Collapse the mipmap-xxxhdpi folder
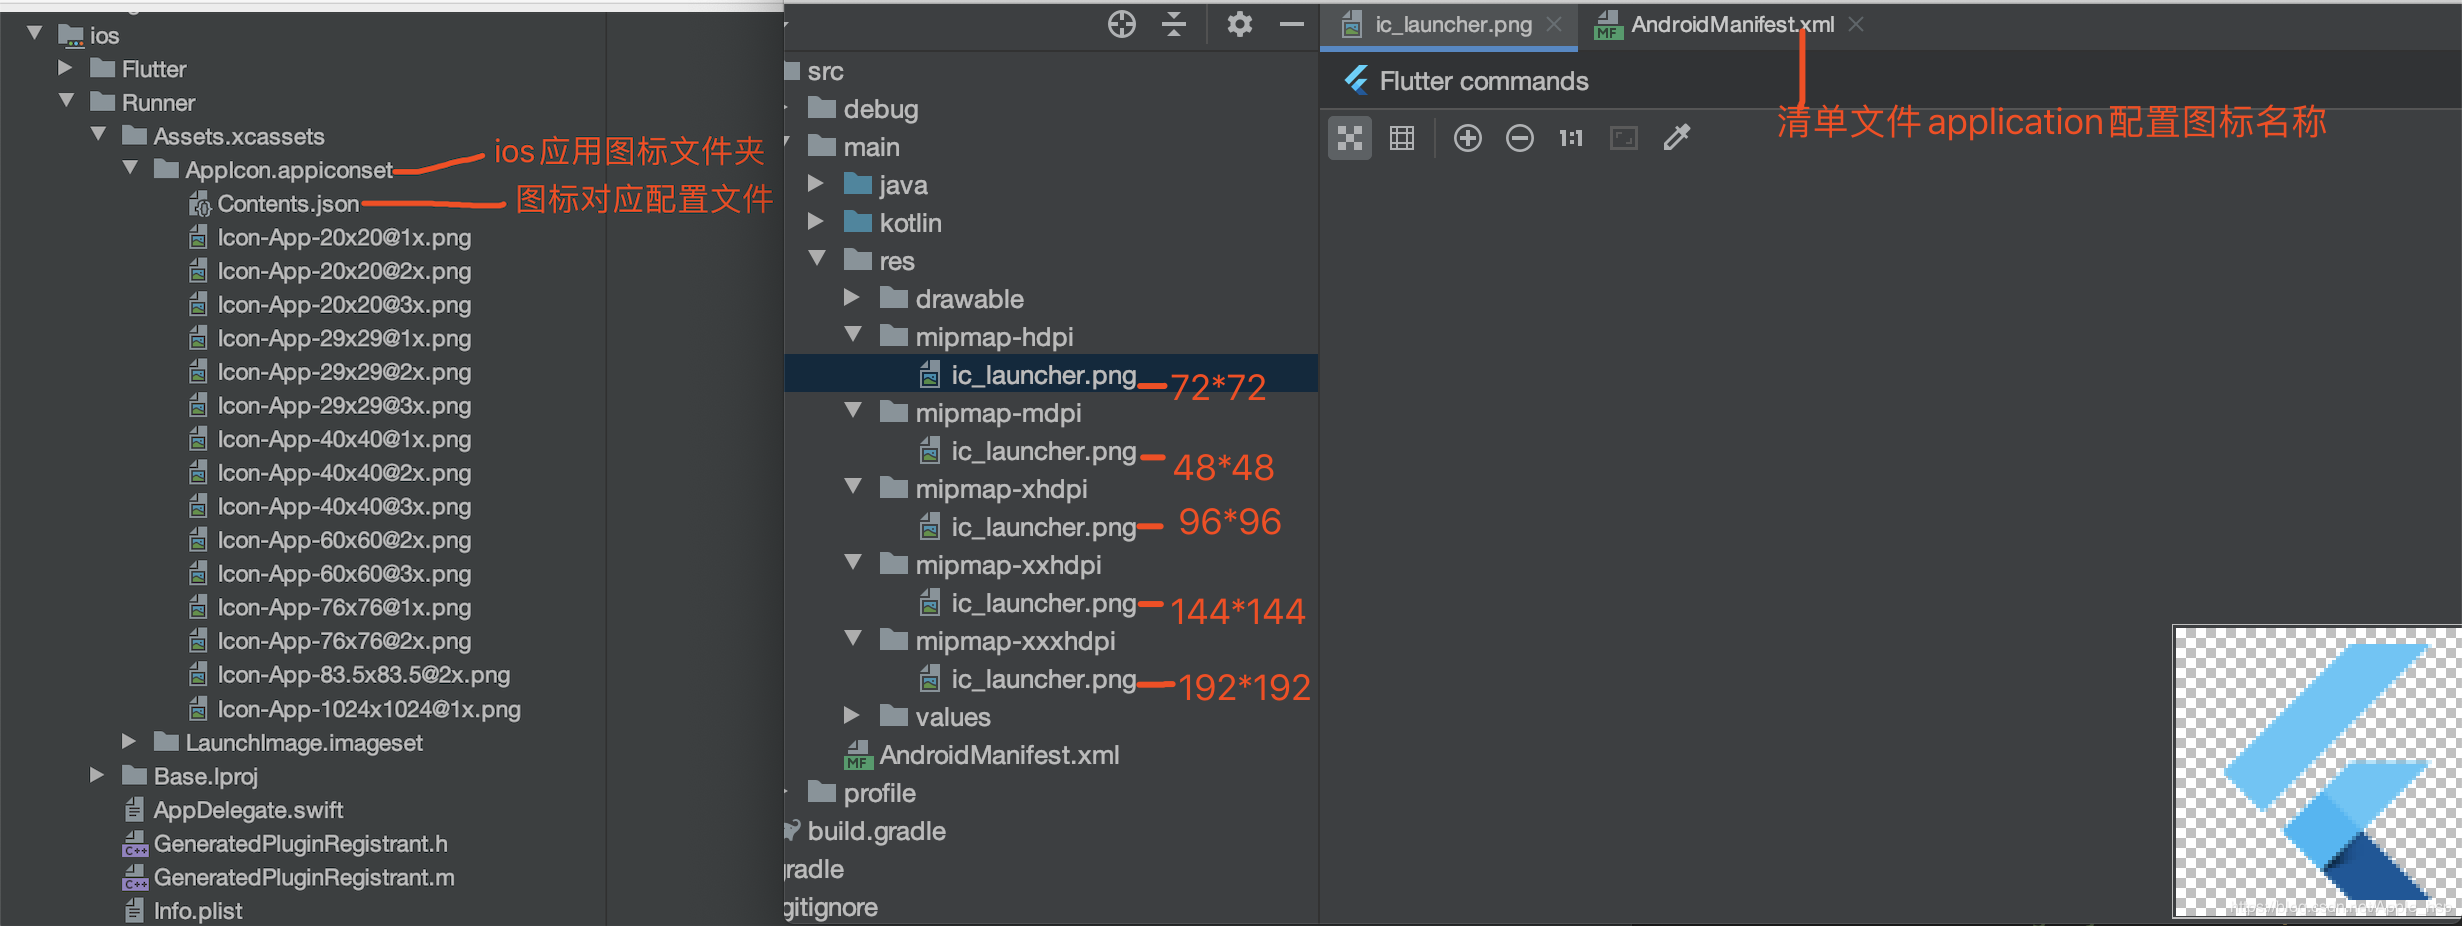This screenshot has width=2462, height=926. pyautogui.click(x=853, y=639)
